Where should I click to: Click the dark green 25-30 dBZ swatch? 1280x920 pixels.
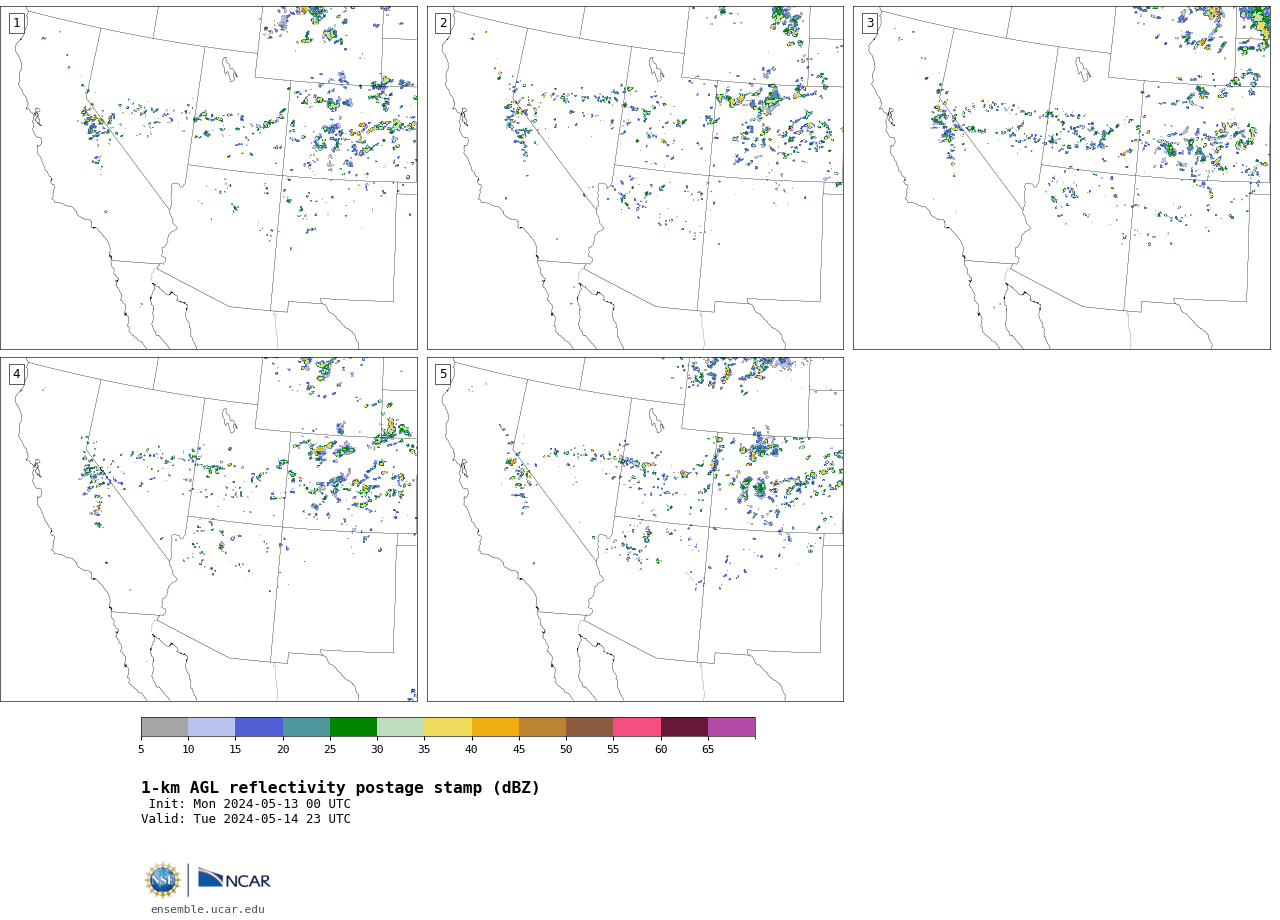point(353,727)
